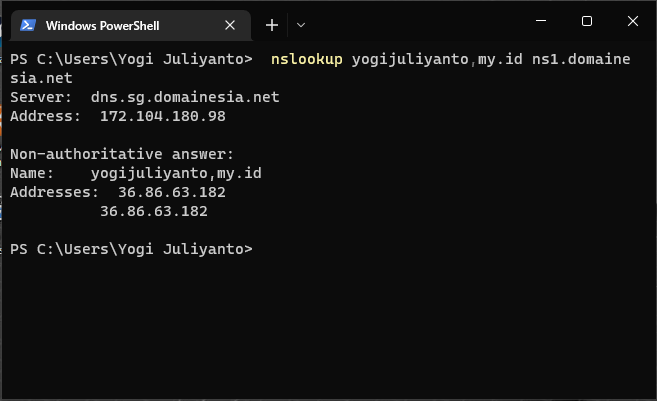Click the yellow nslookup command word
This screenshot has width=657, height=401.
click(x=306, y=60)
